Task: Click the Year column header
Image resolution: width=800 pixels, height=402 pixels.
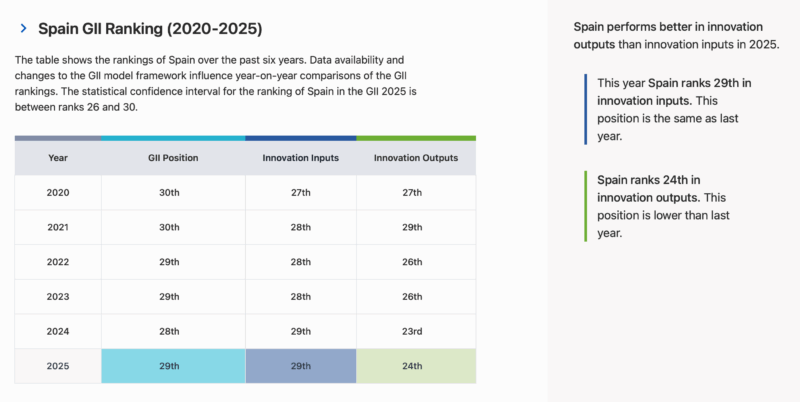Action: click(x=58, y=158)
